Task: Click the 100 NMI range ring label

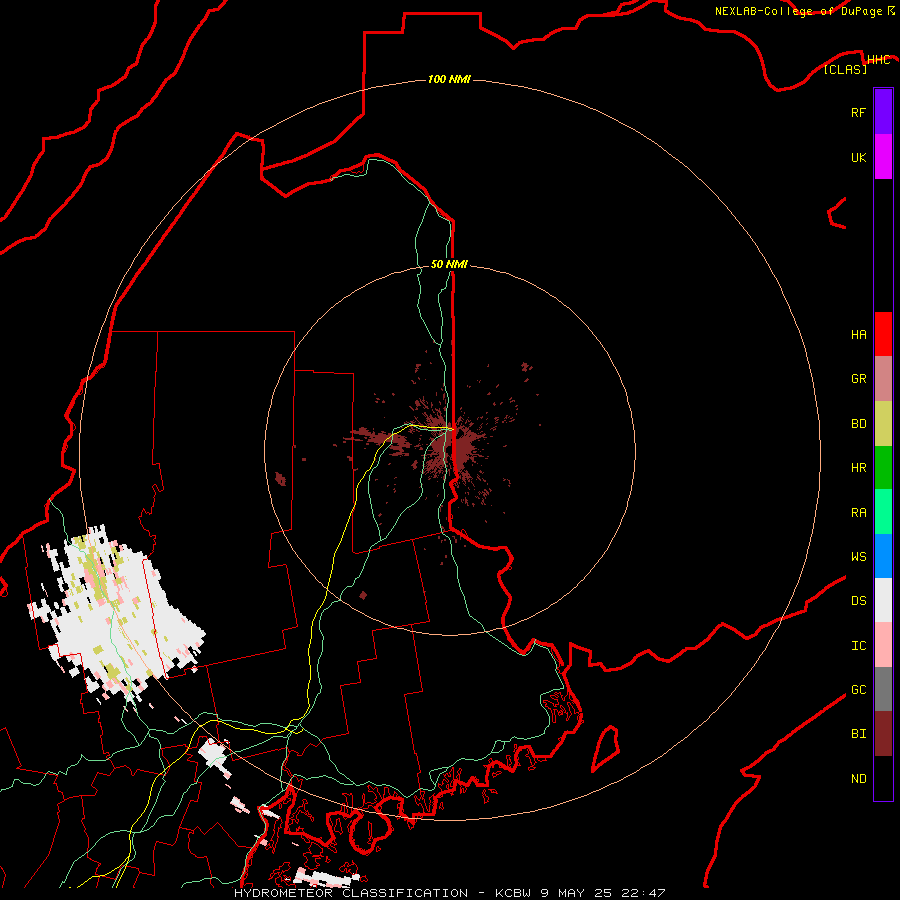Action: (x=449, y=79)
